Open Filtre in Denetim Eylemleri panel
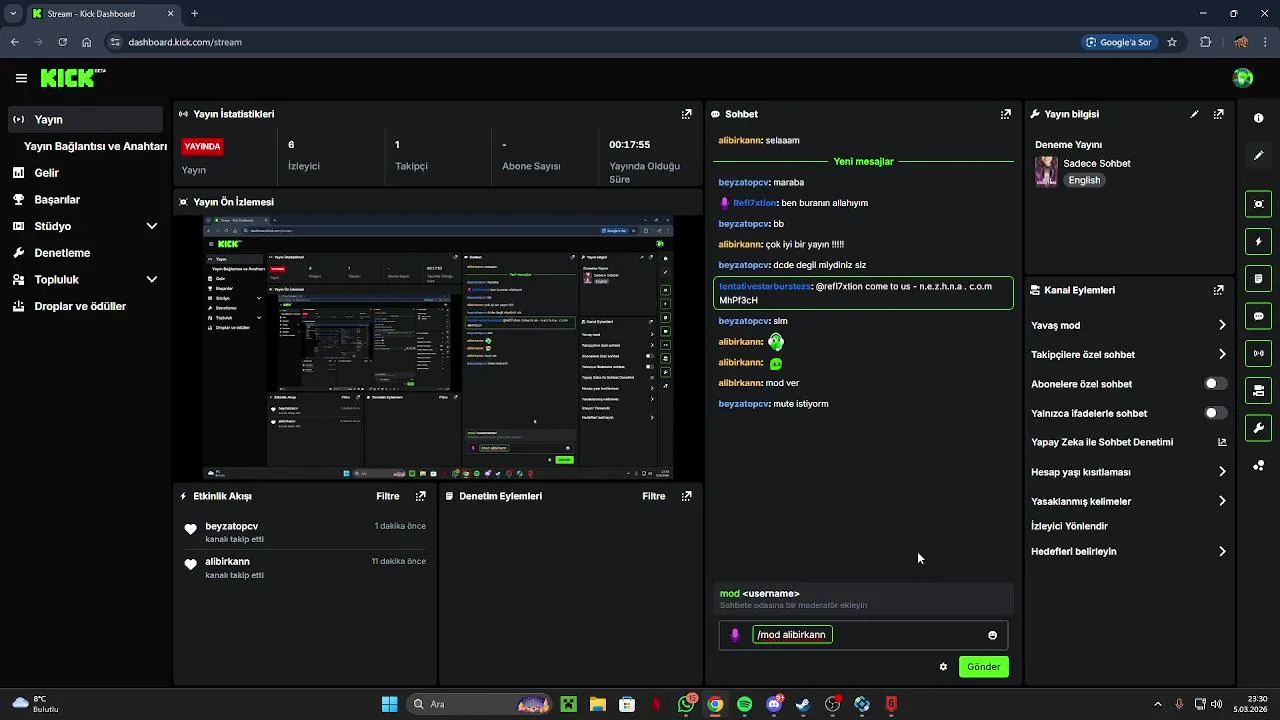 click(x=654, y=496)
